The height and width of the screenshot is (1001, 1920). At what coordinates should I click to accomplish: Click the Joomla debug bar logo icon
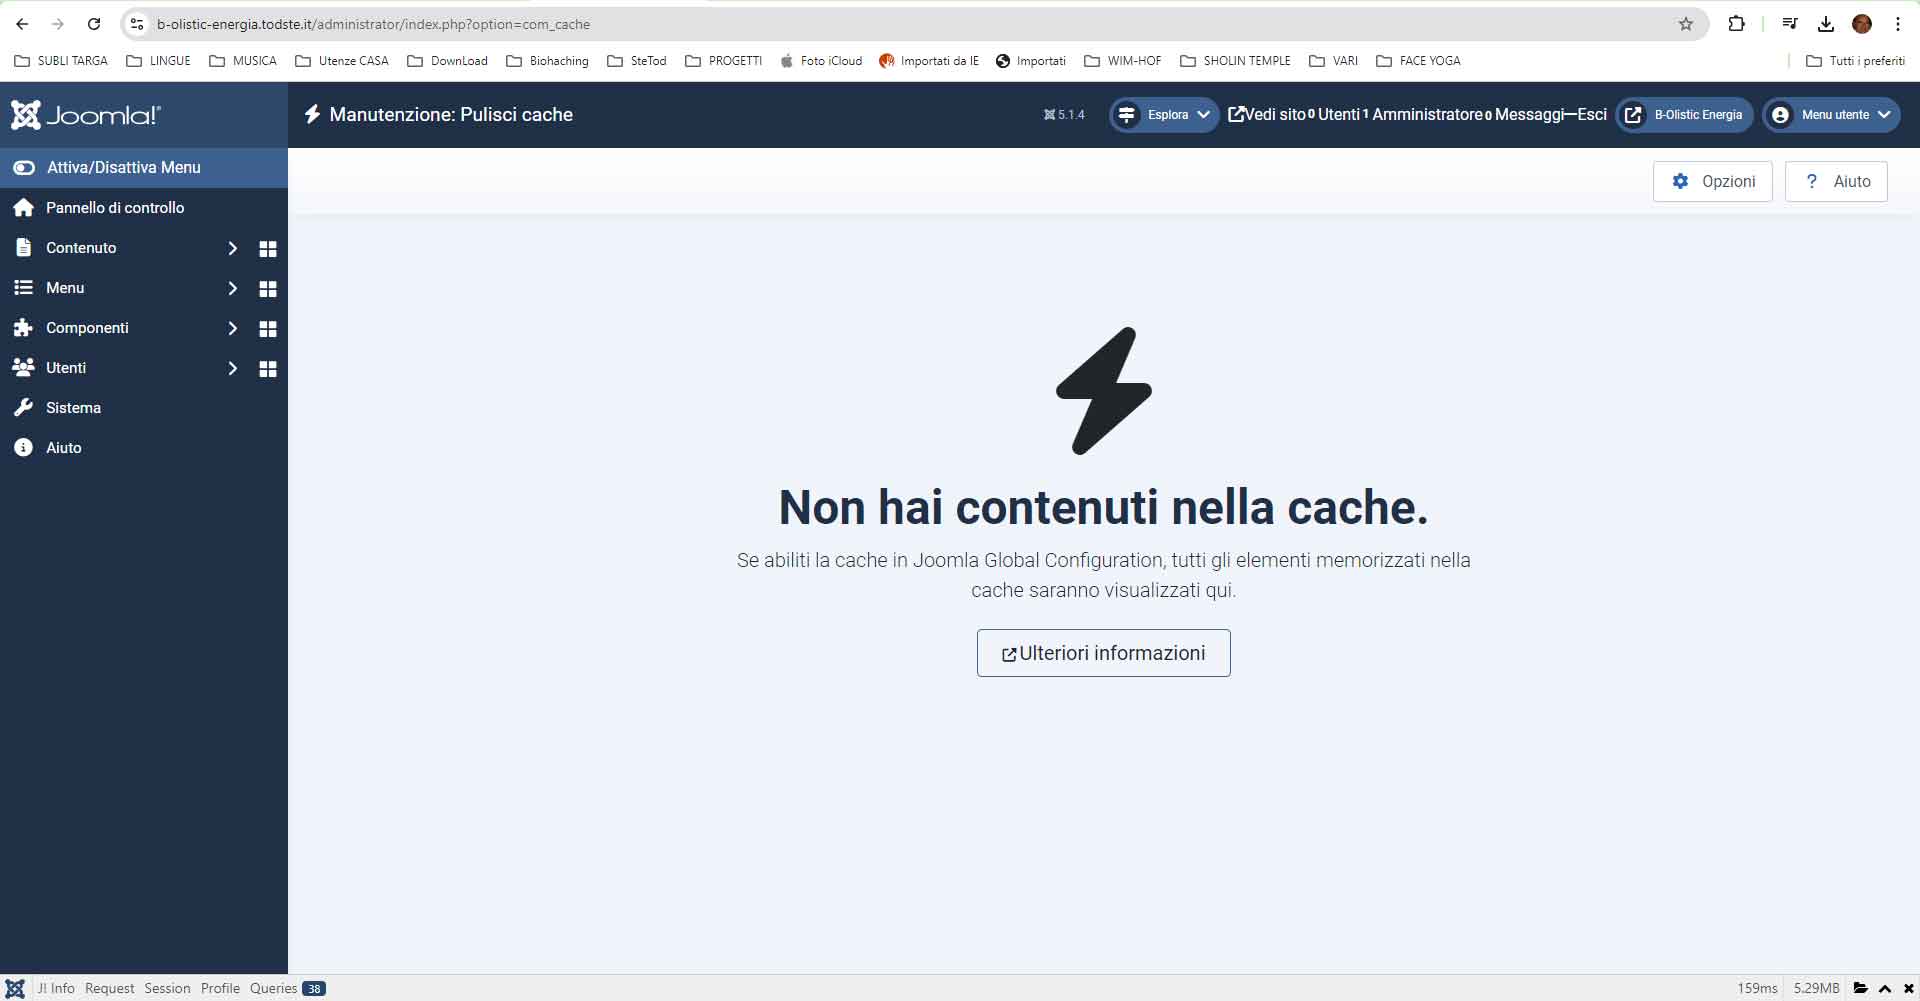tap(15, 988)
